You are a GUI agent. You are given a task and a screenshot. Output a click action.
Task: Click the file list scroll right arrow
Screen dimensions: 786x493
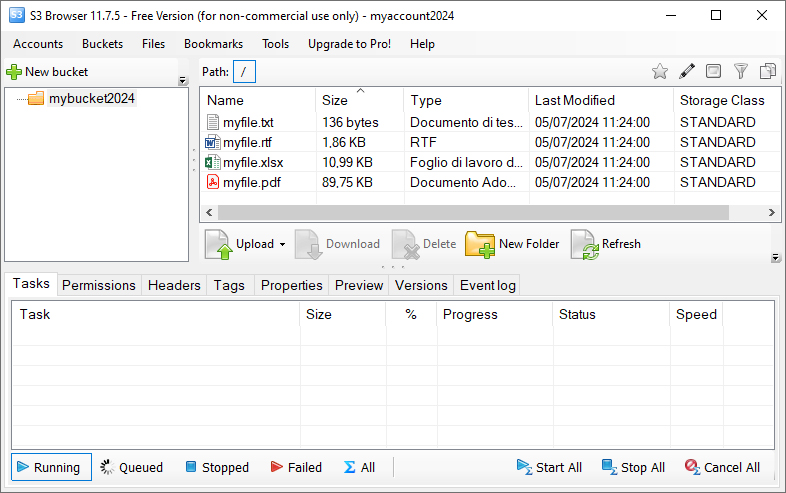pos(771,213)
